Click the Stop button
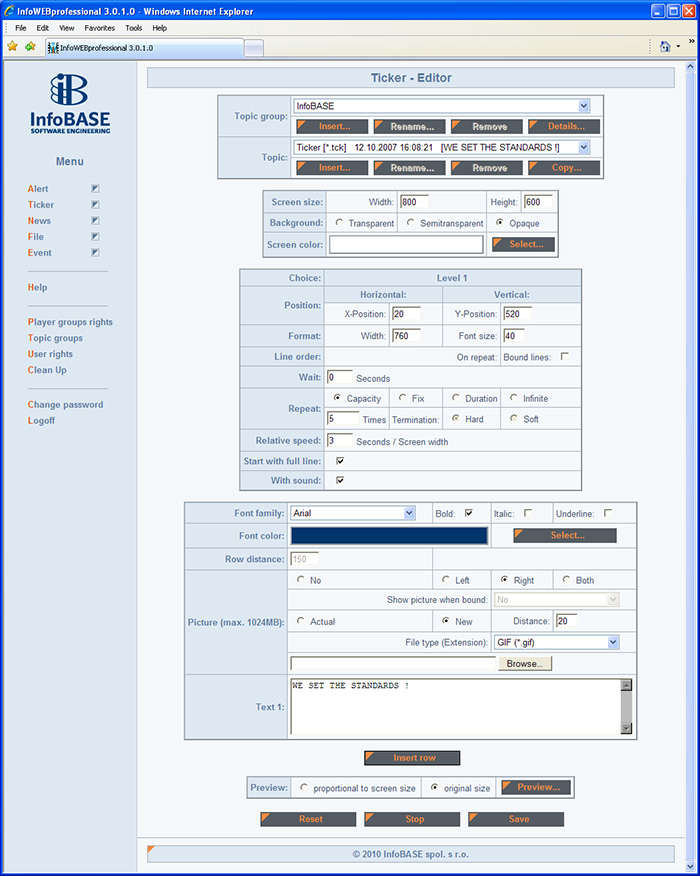 tap(412, 819)
